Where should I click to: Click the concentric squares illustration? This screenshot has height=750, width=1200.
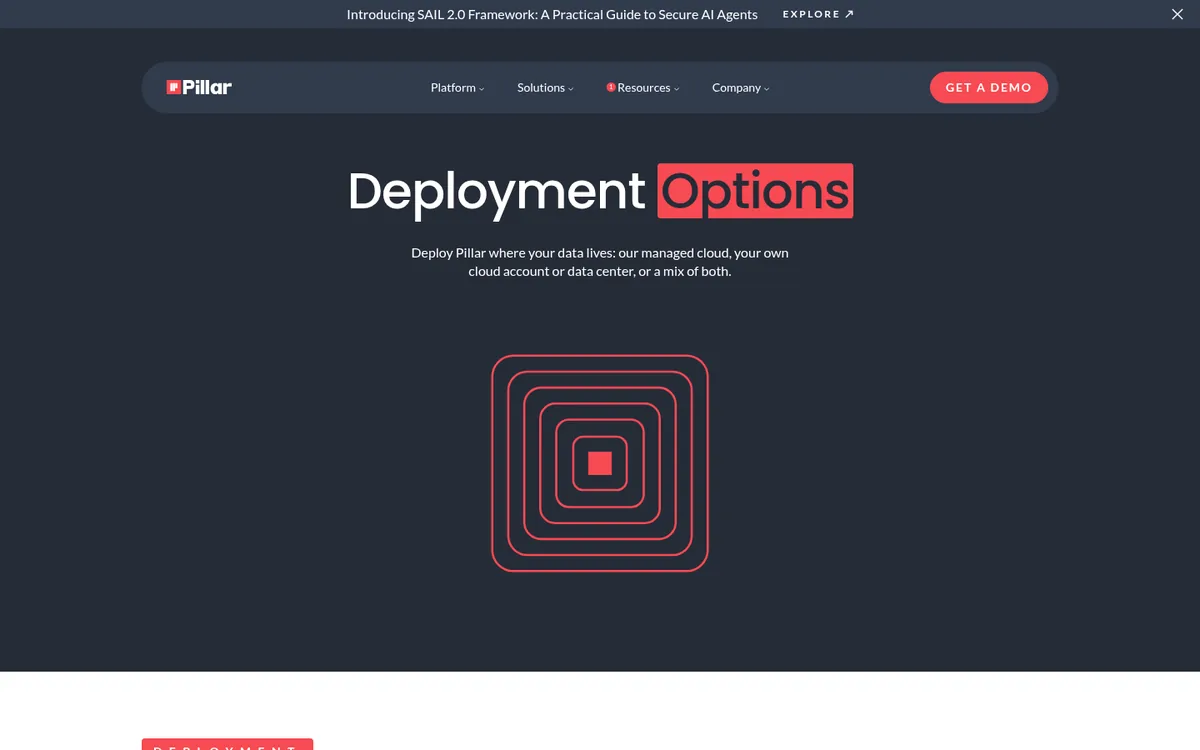(600, 463)
